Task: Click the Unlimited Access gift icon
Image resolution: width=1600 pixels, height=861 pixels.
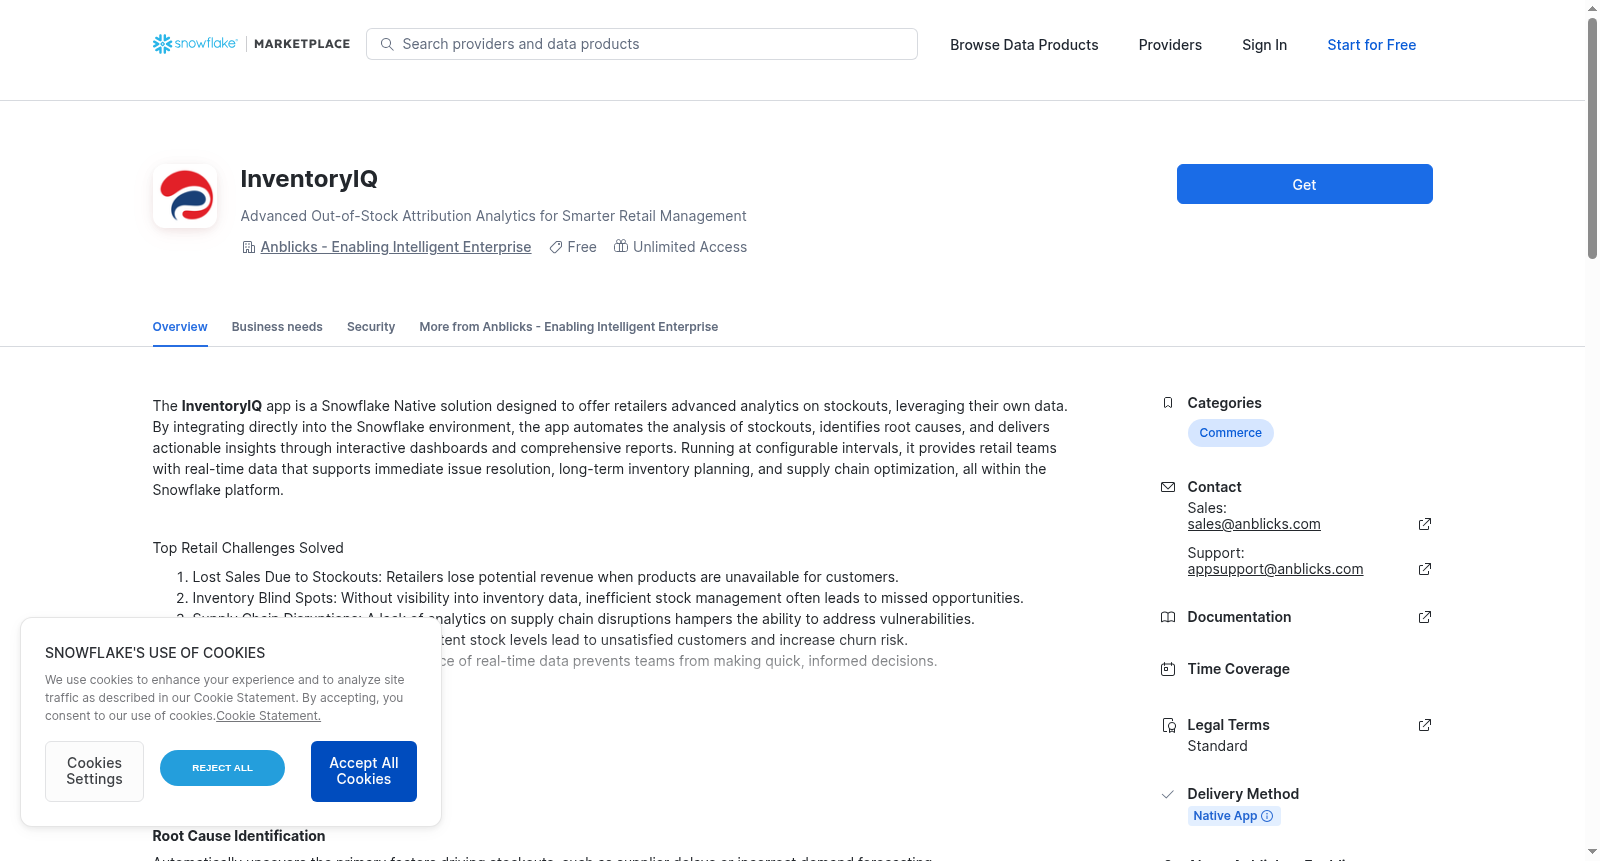Action: [621, 246]
